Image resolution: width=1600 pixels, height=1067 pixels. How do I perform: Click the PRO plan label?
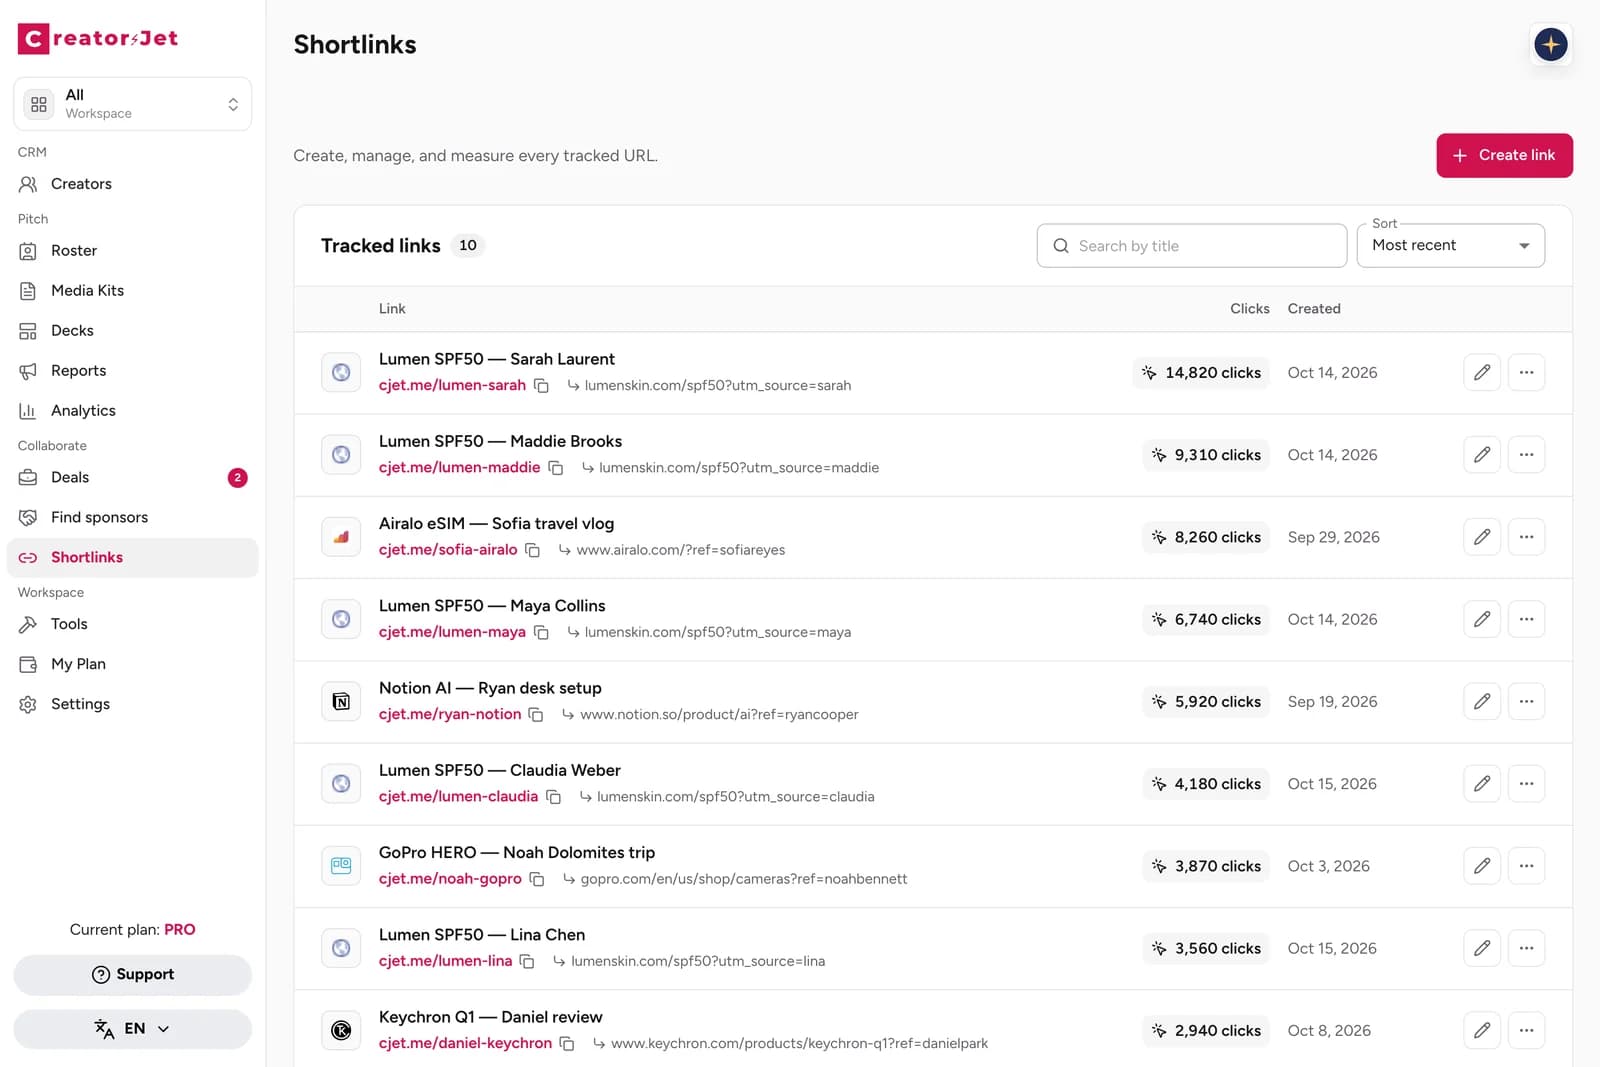point(180,930)
